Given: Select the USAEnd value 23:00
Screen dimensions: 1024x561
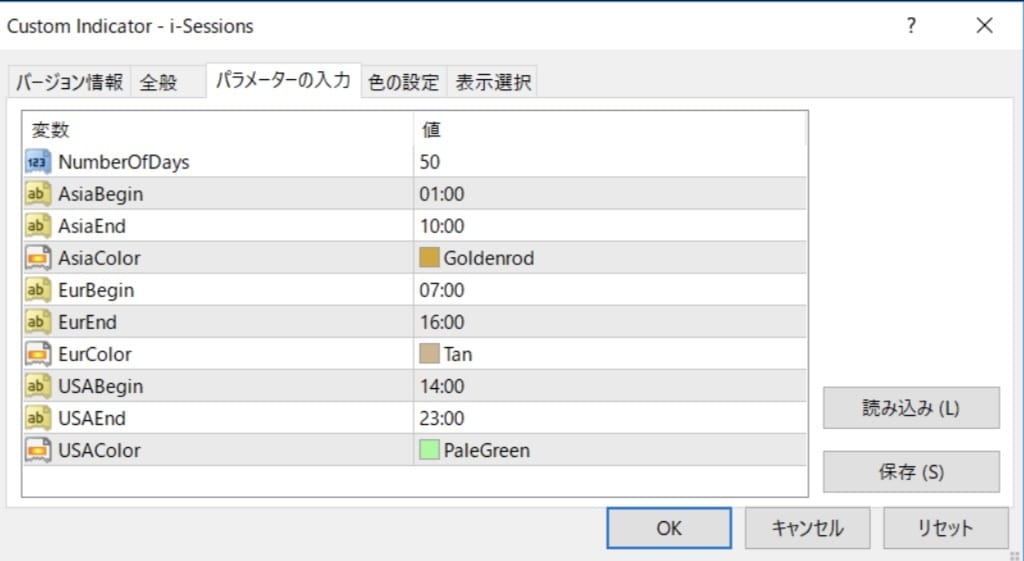Looking at the screenshot, I should [x=442, y=418].
